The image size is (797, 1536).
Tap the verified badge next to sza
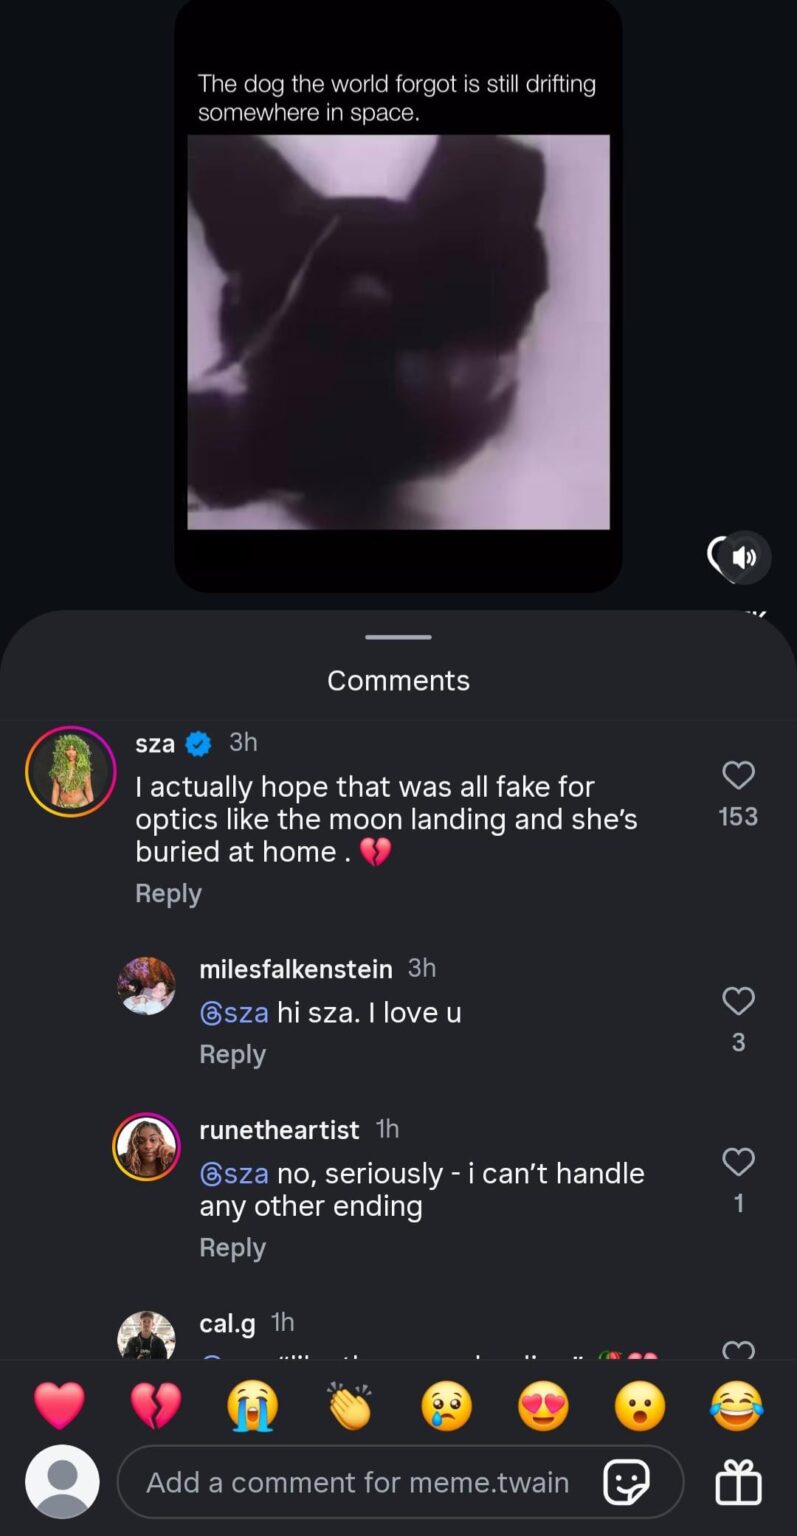click(198, 742)
